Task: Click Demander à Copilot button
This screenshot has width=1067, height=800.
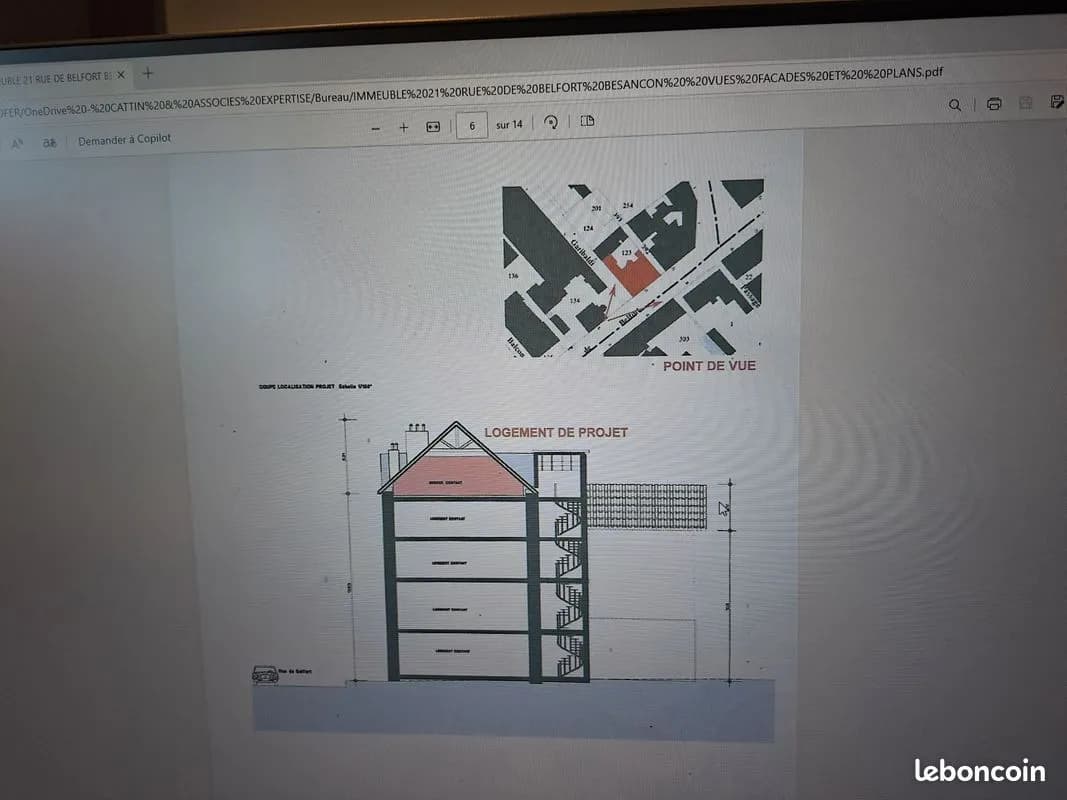Action: point(125,139)
